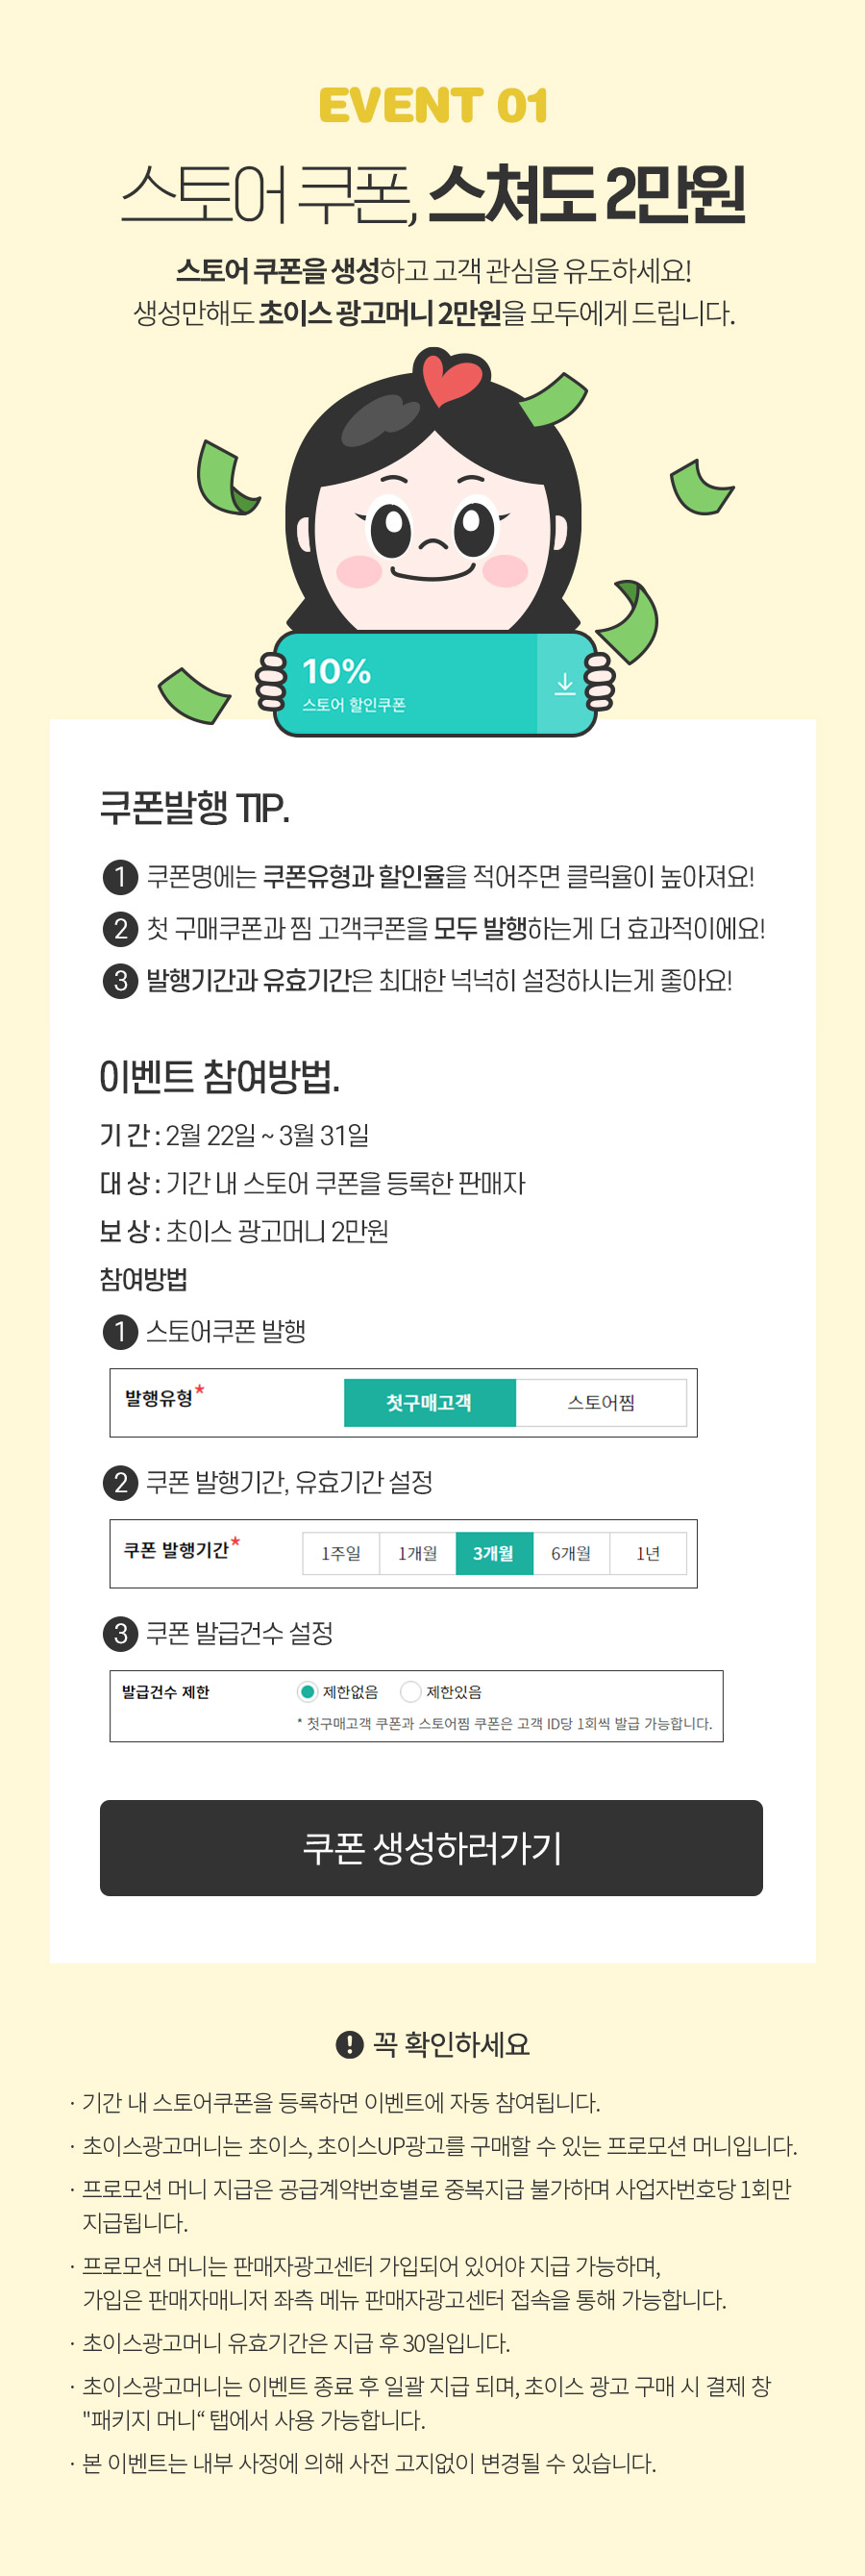Screen dimensions: 865x2576
Task: Click the exclamation icon beside 꼭 확인하세요
Action: (349, 2044)
